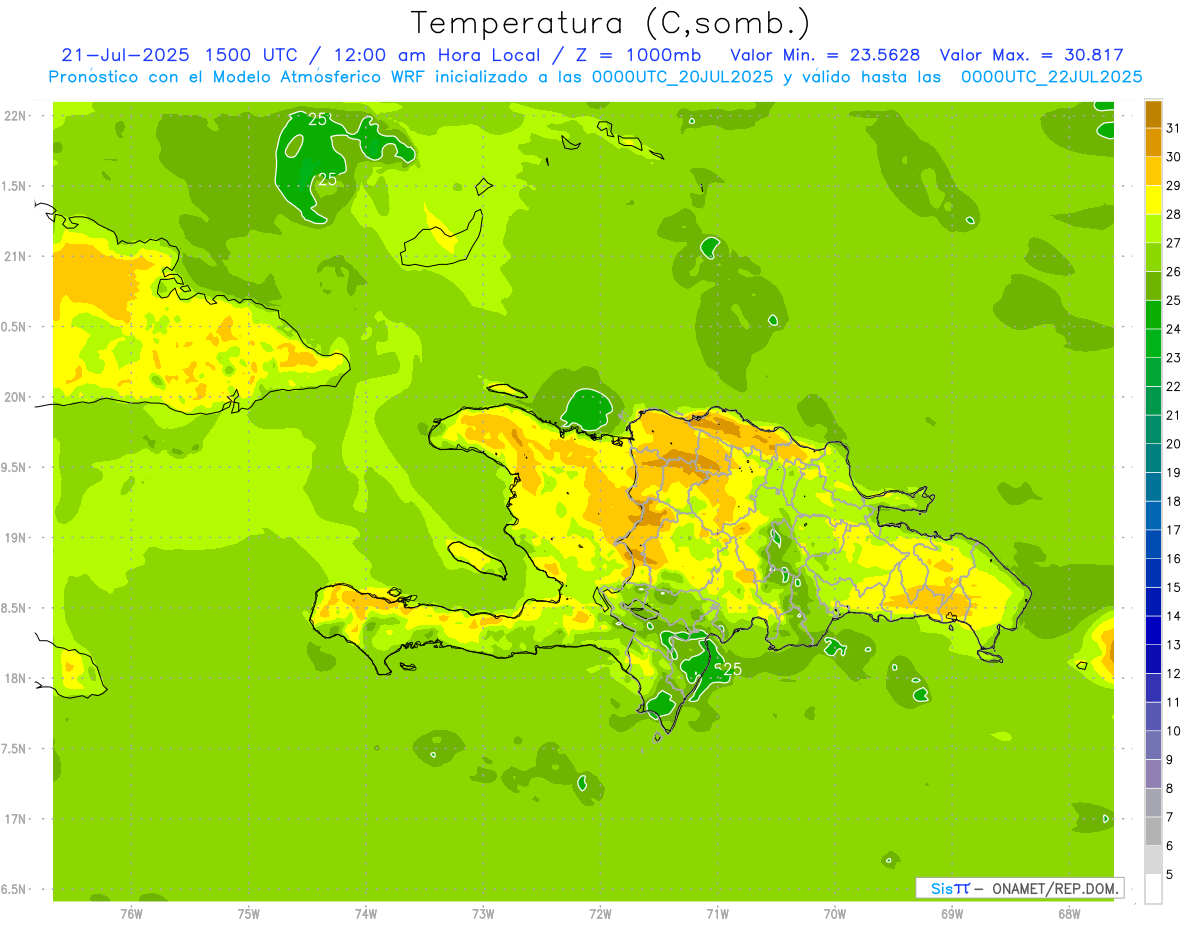Click the colorbar label '24'
This screenshot has width=1200, height=927.
(x=1174, y=329)
